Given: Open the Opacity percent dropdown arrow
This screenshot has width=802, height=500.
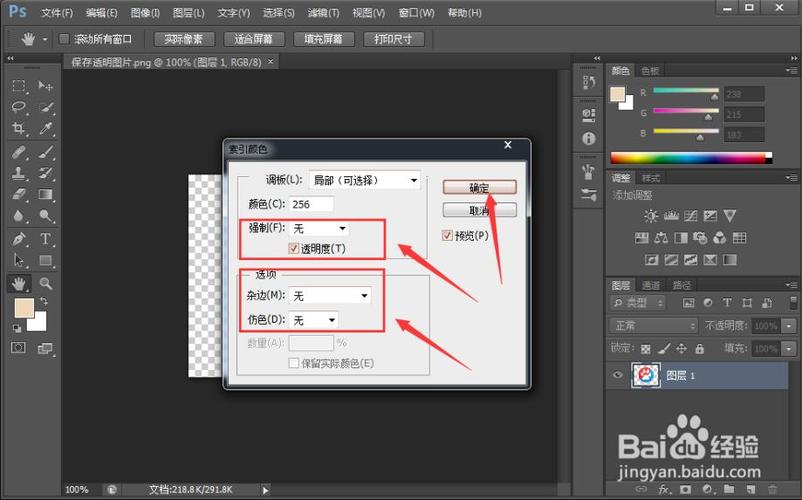Looking at the screenshot, I should point(789,326).
